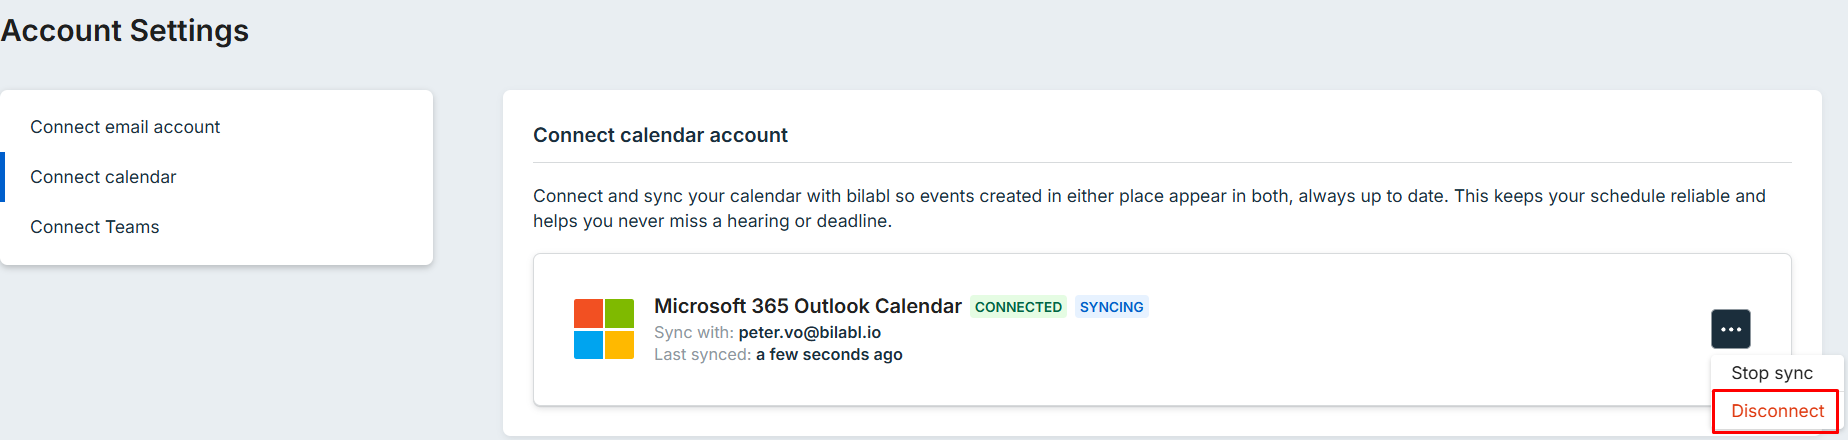Click the calendar sync description paragraph

coord(1150,208)
